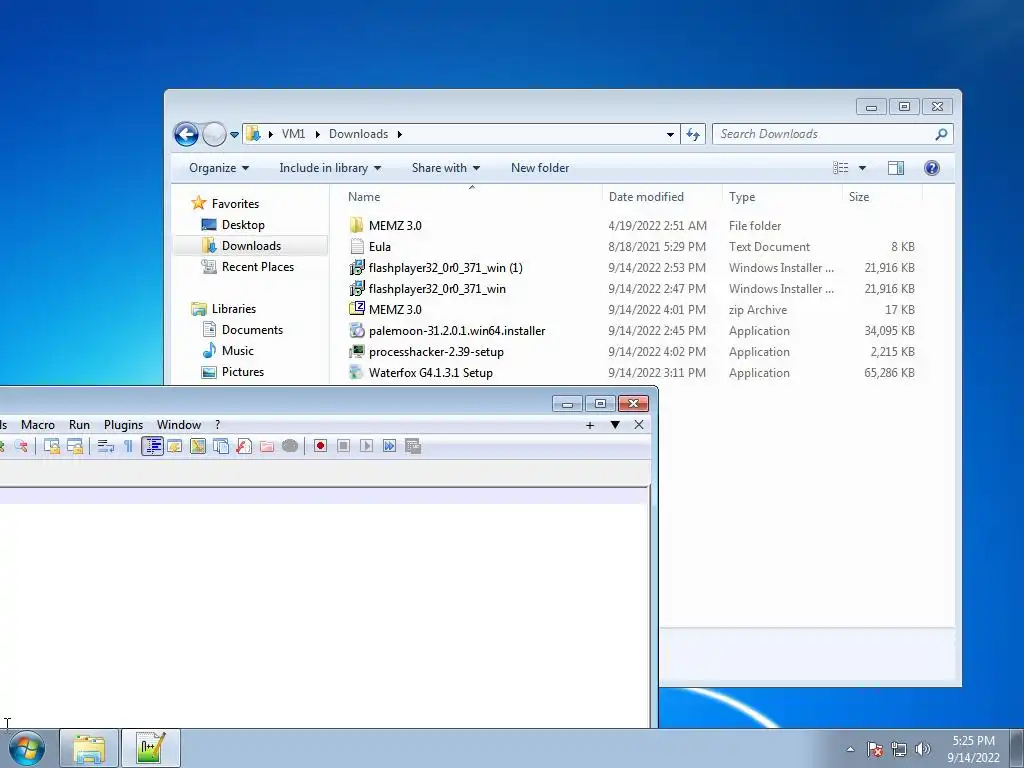Click the New folder button

click(x=540, y=168)
